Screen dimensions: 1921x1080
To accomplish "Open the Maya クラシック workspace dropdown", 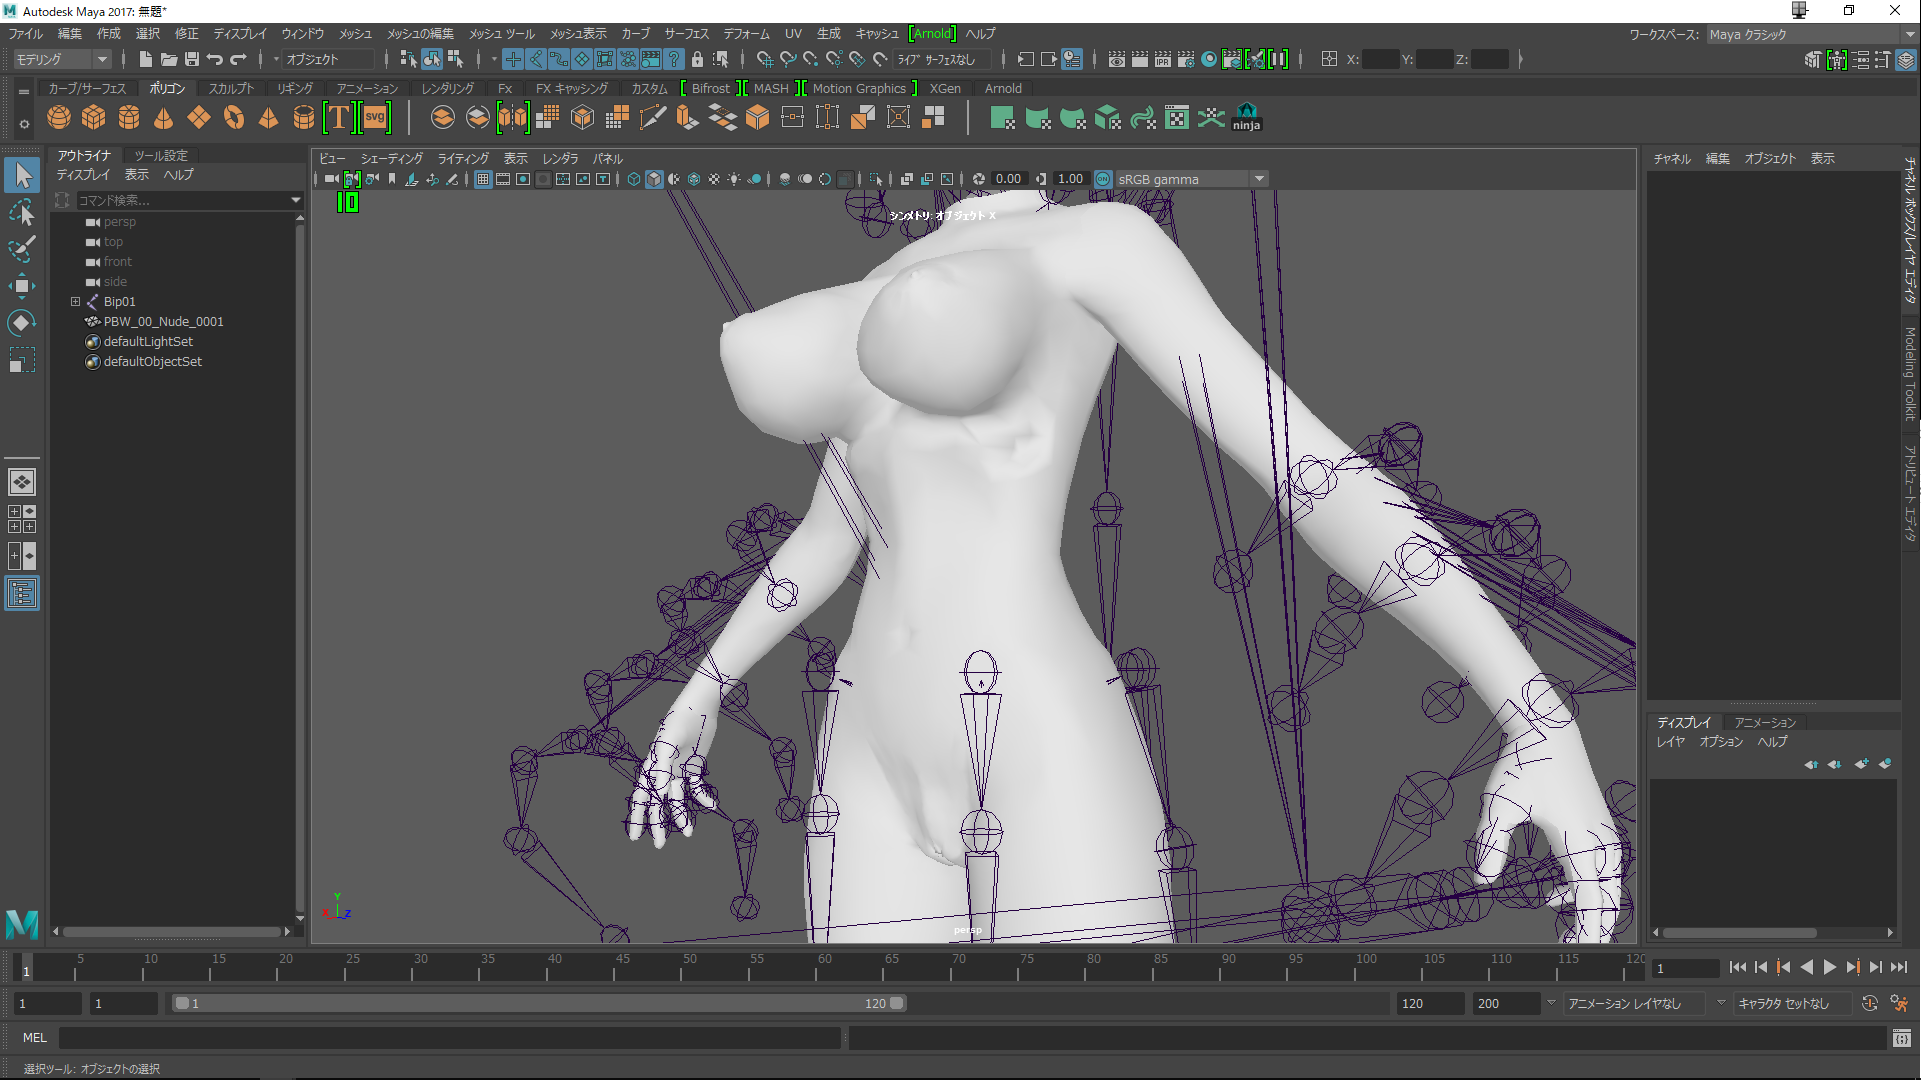I will click(x=1811, y=34).
